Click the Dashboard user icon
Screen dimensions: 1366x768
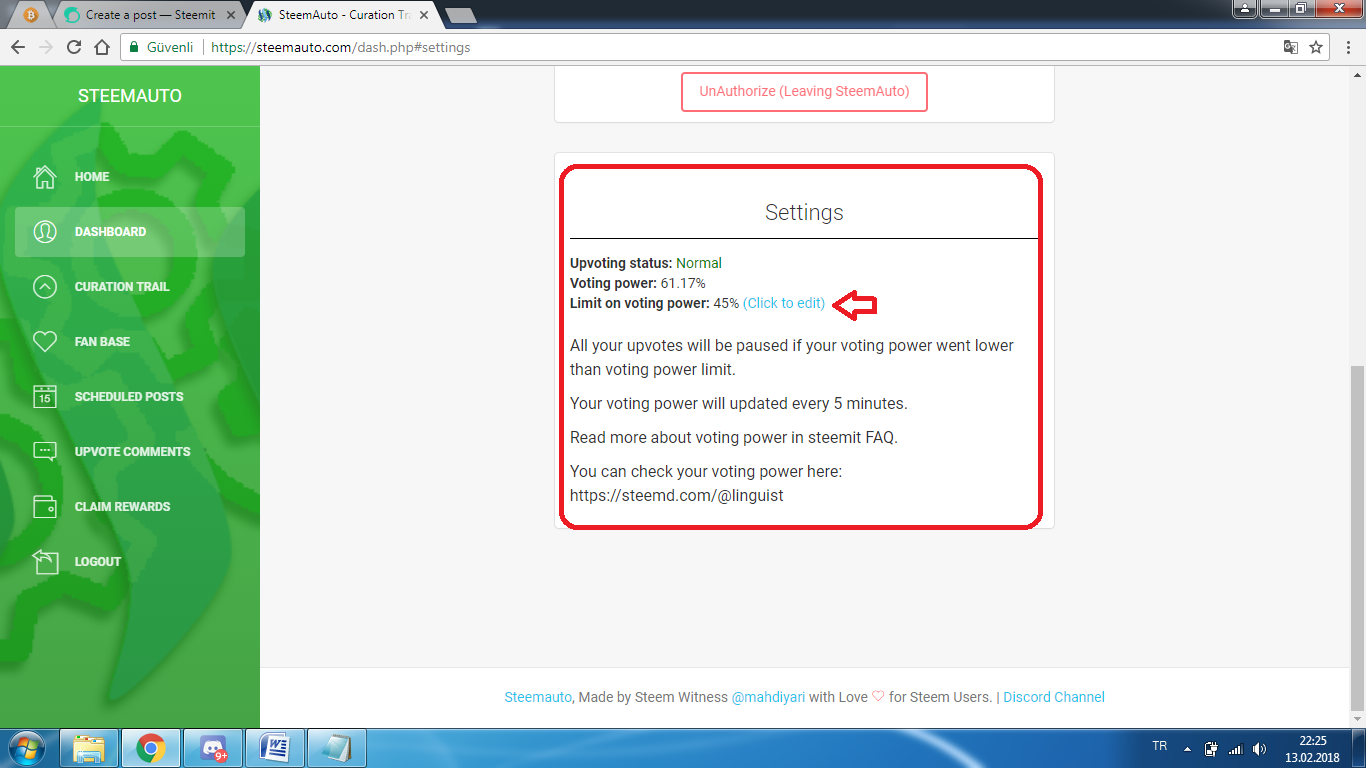pos(45,232)
